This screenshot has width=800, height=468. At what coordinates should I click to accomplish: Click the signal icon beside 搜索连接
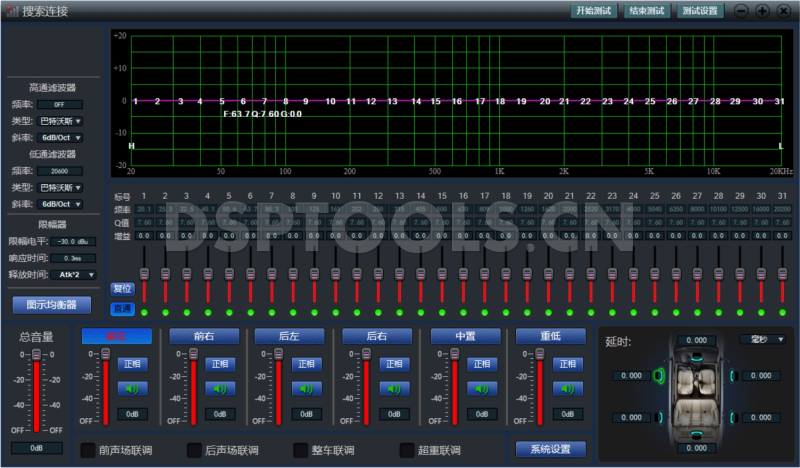(x=13, y=11)
